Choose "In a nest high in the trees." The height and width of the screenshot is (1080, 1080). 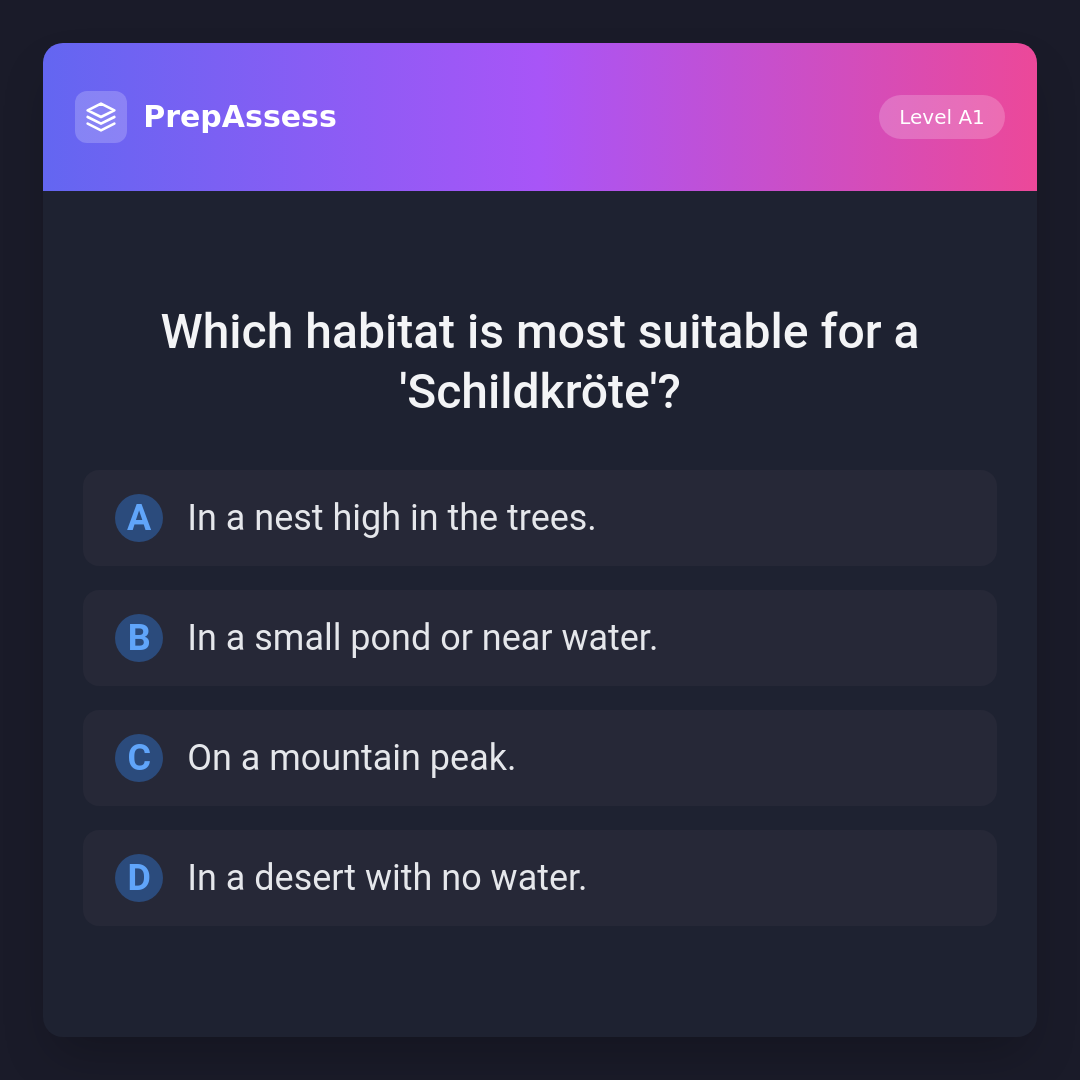pos(540,518)
